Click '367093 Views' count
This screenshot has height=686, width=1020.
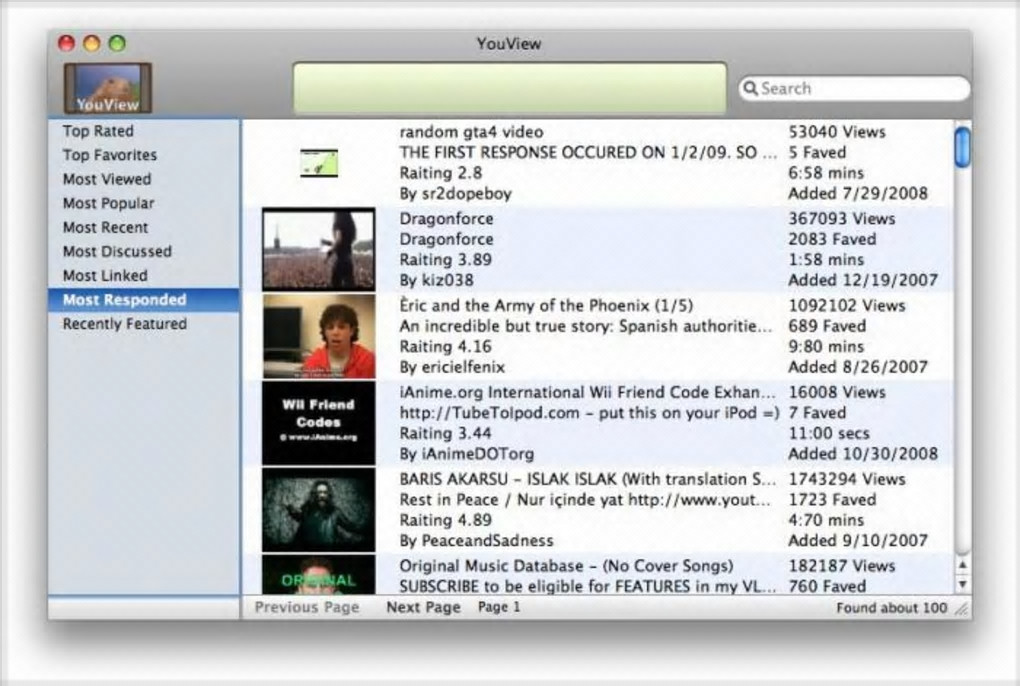point(842,219)
